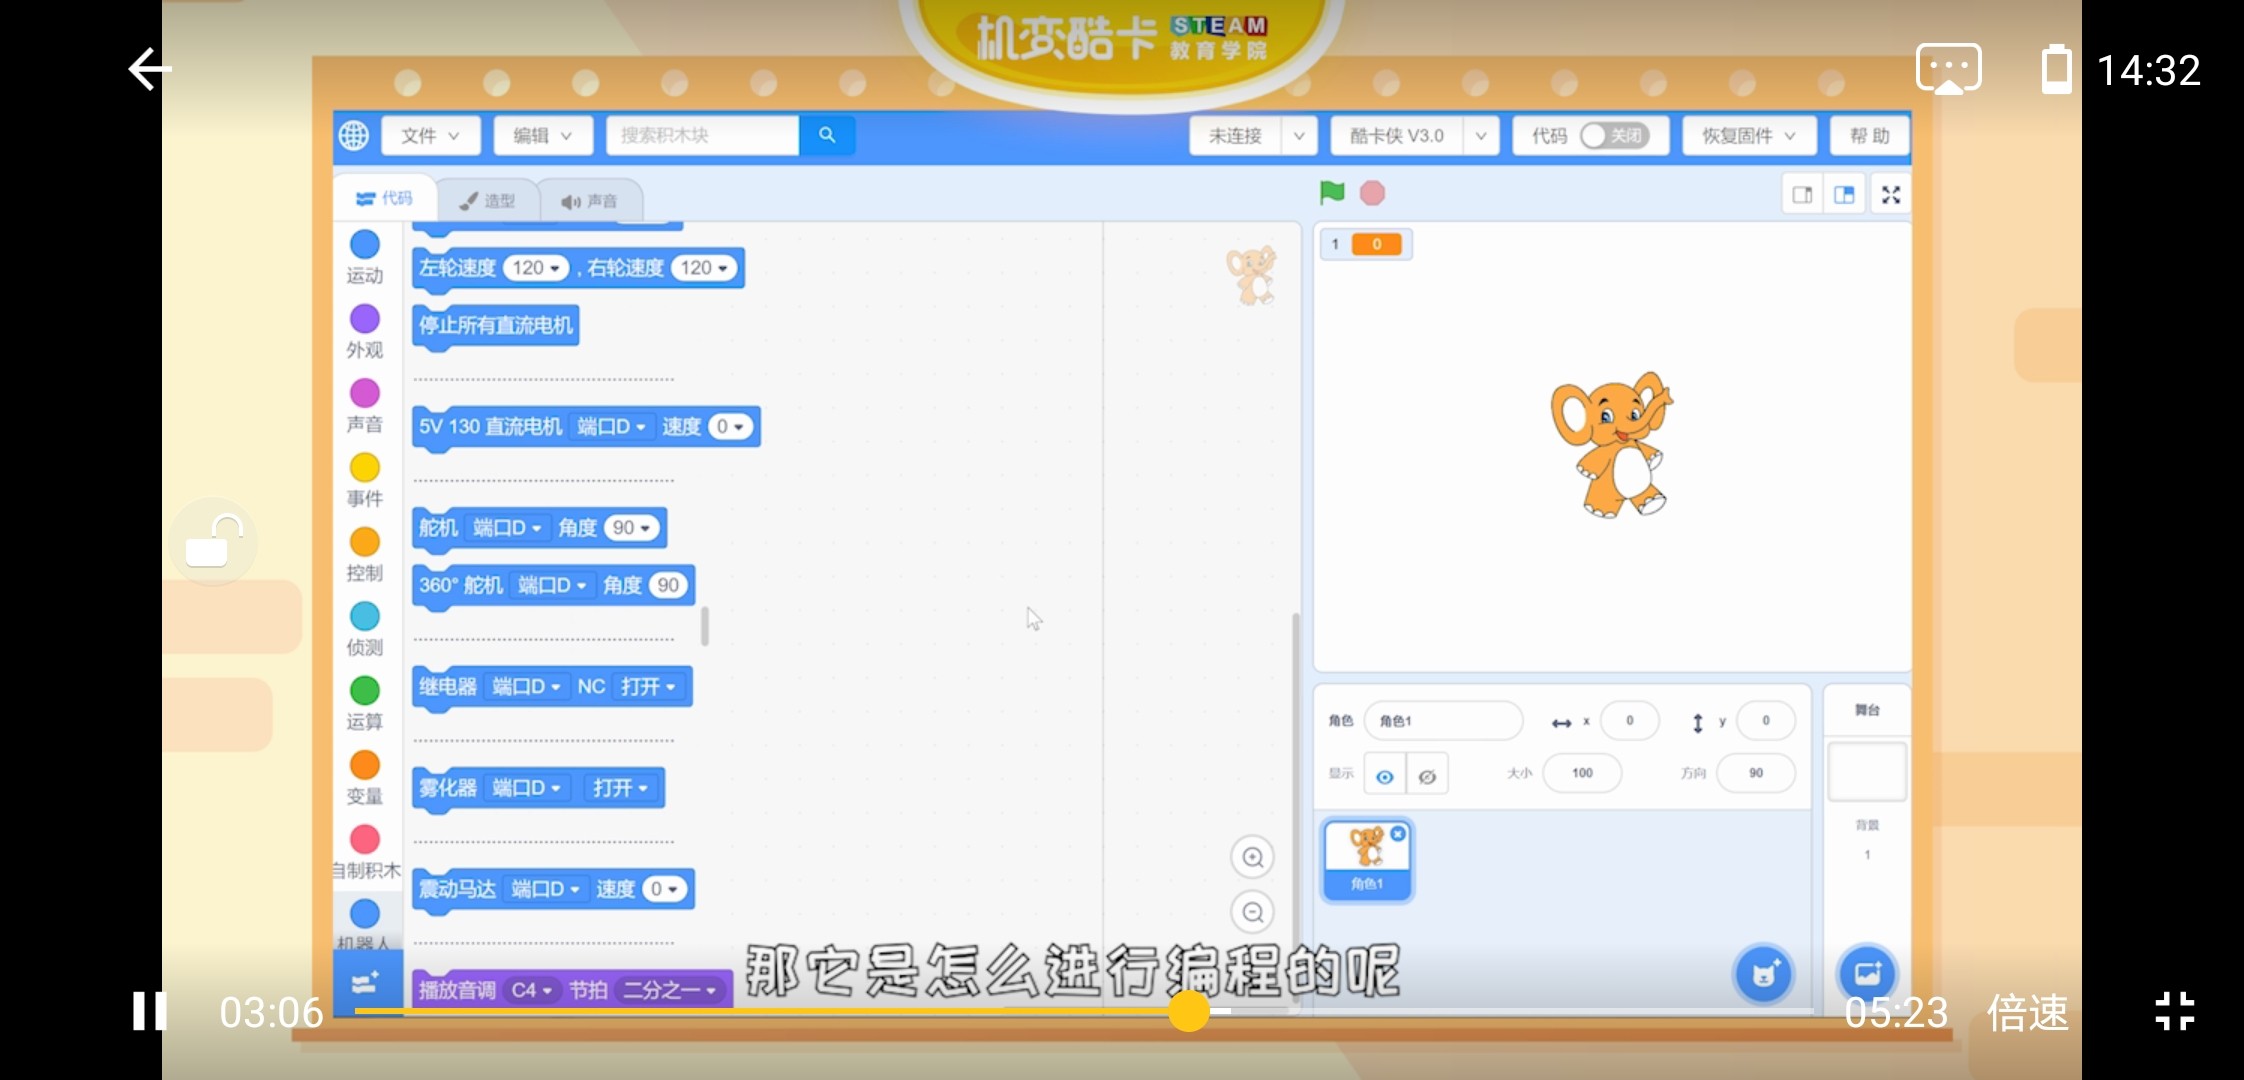This screenshot has width=2244, height=1080.
Task: Select the 侦测 block category
Action: (365, 629)
